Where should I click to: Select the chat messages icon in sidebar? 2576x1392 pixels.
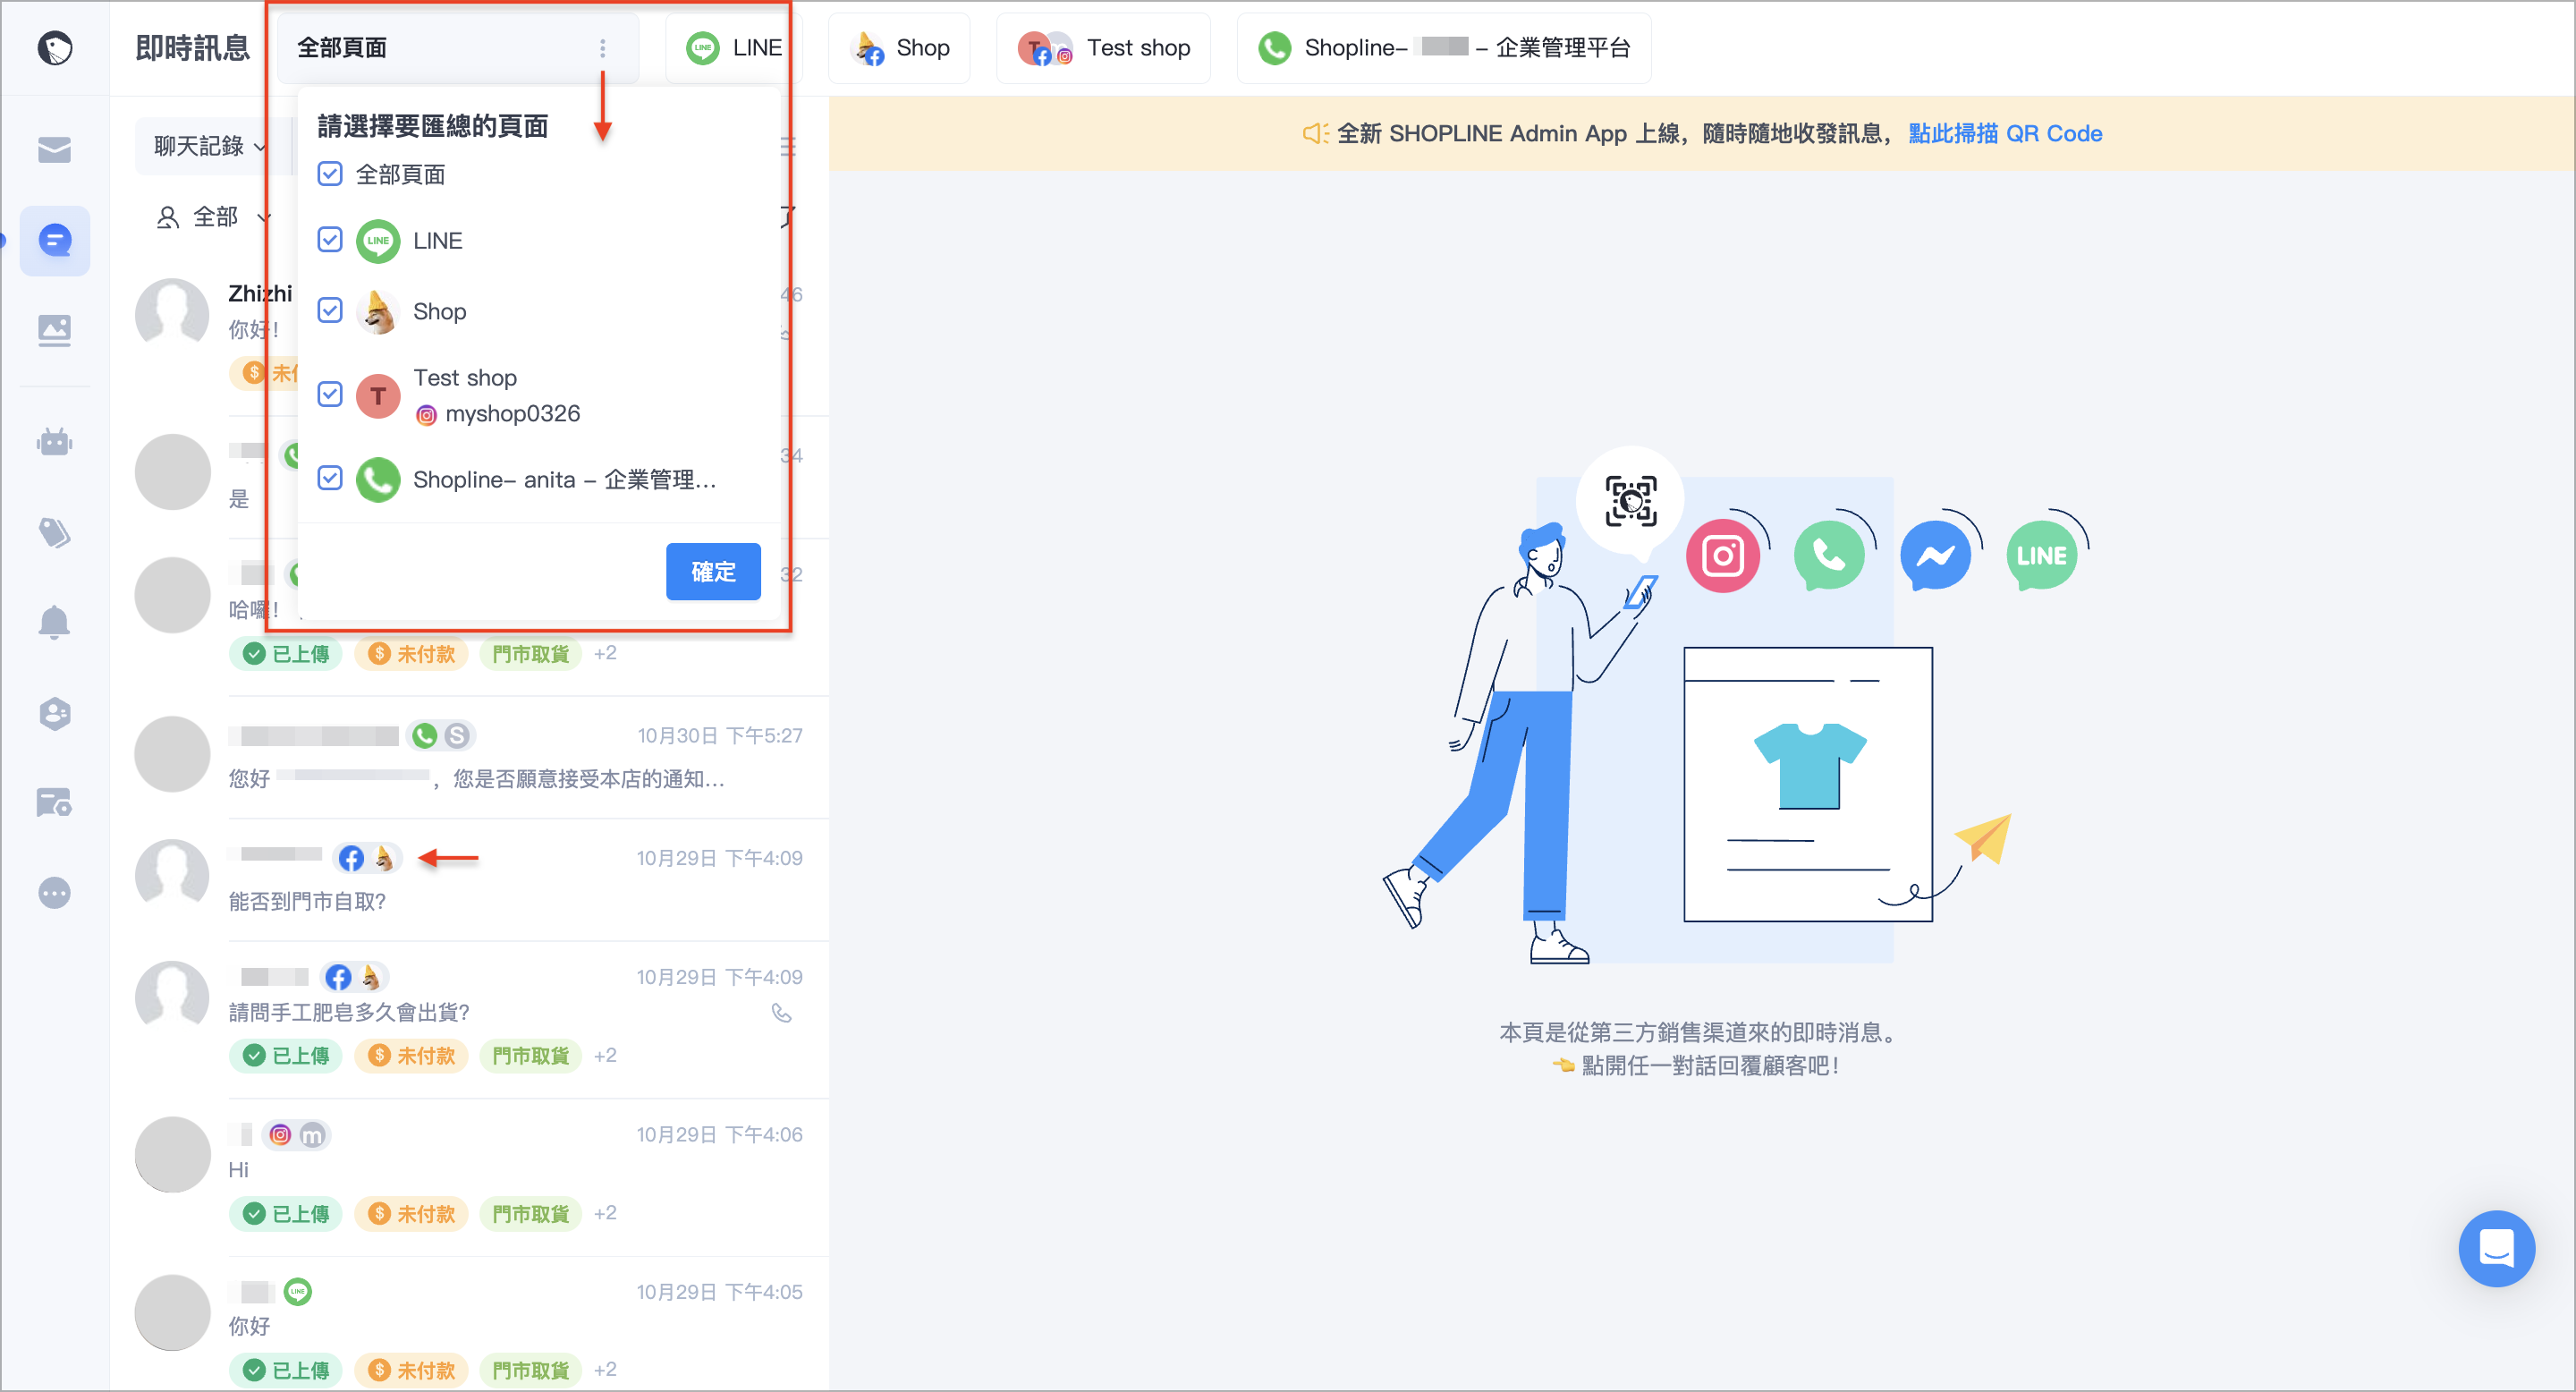coord(54,241)
